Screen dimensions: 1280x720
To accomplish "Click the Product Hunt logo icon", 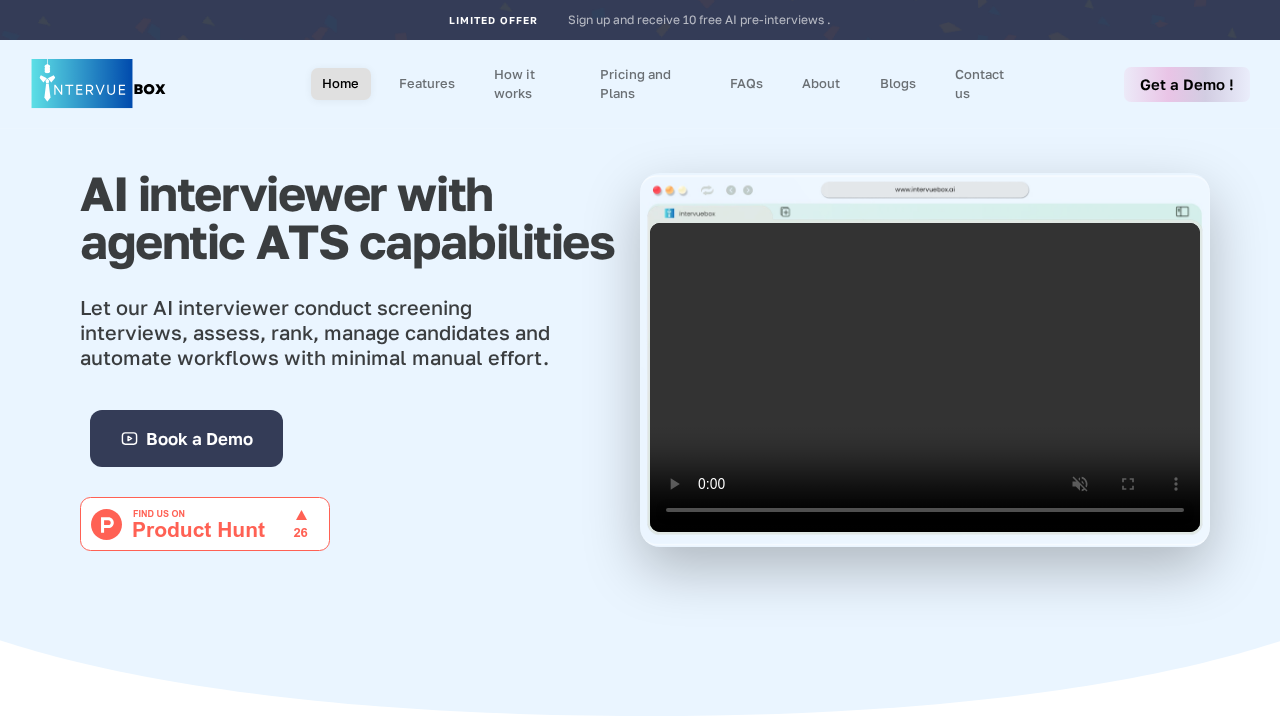I will [x=106, y=523].
